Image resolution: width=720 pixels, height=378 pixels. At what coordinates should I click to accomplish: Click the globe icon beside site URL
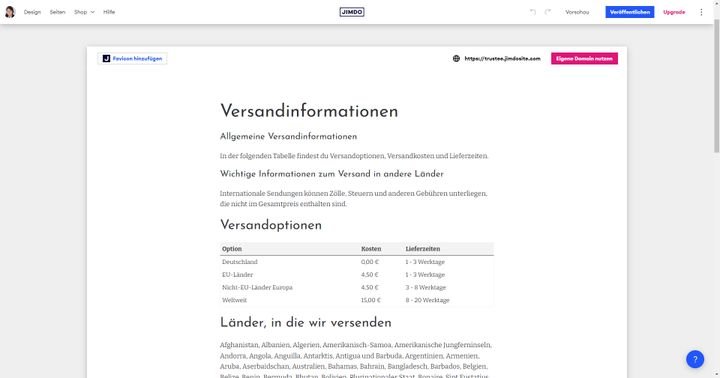tap(456, 58)
